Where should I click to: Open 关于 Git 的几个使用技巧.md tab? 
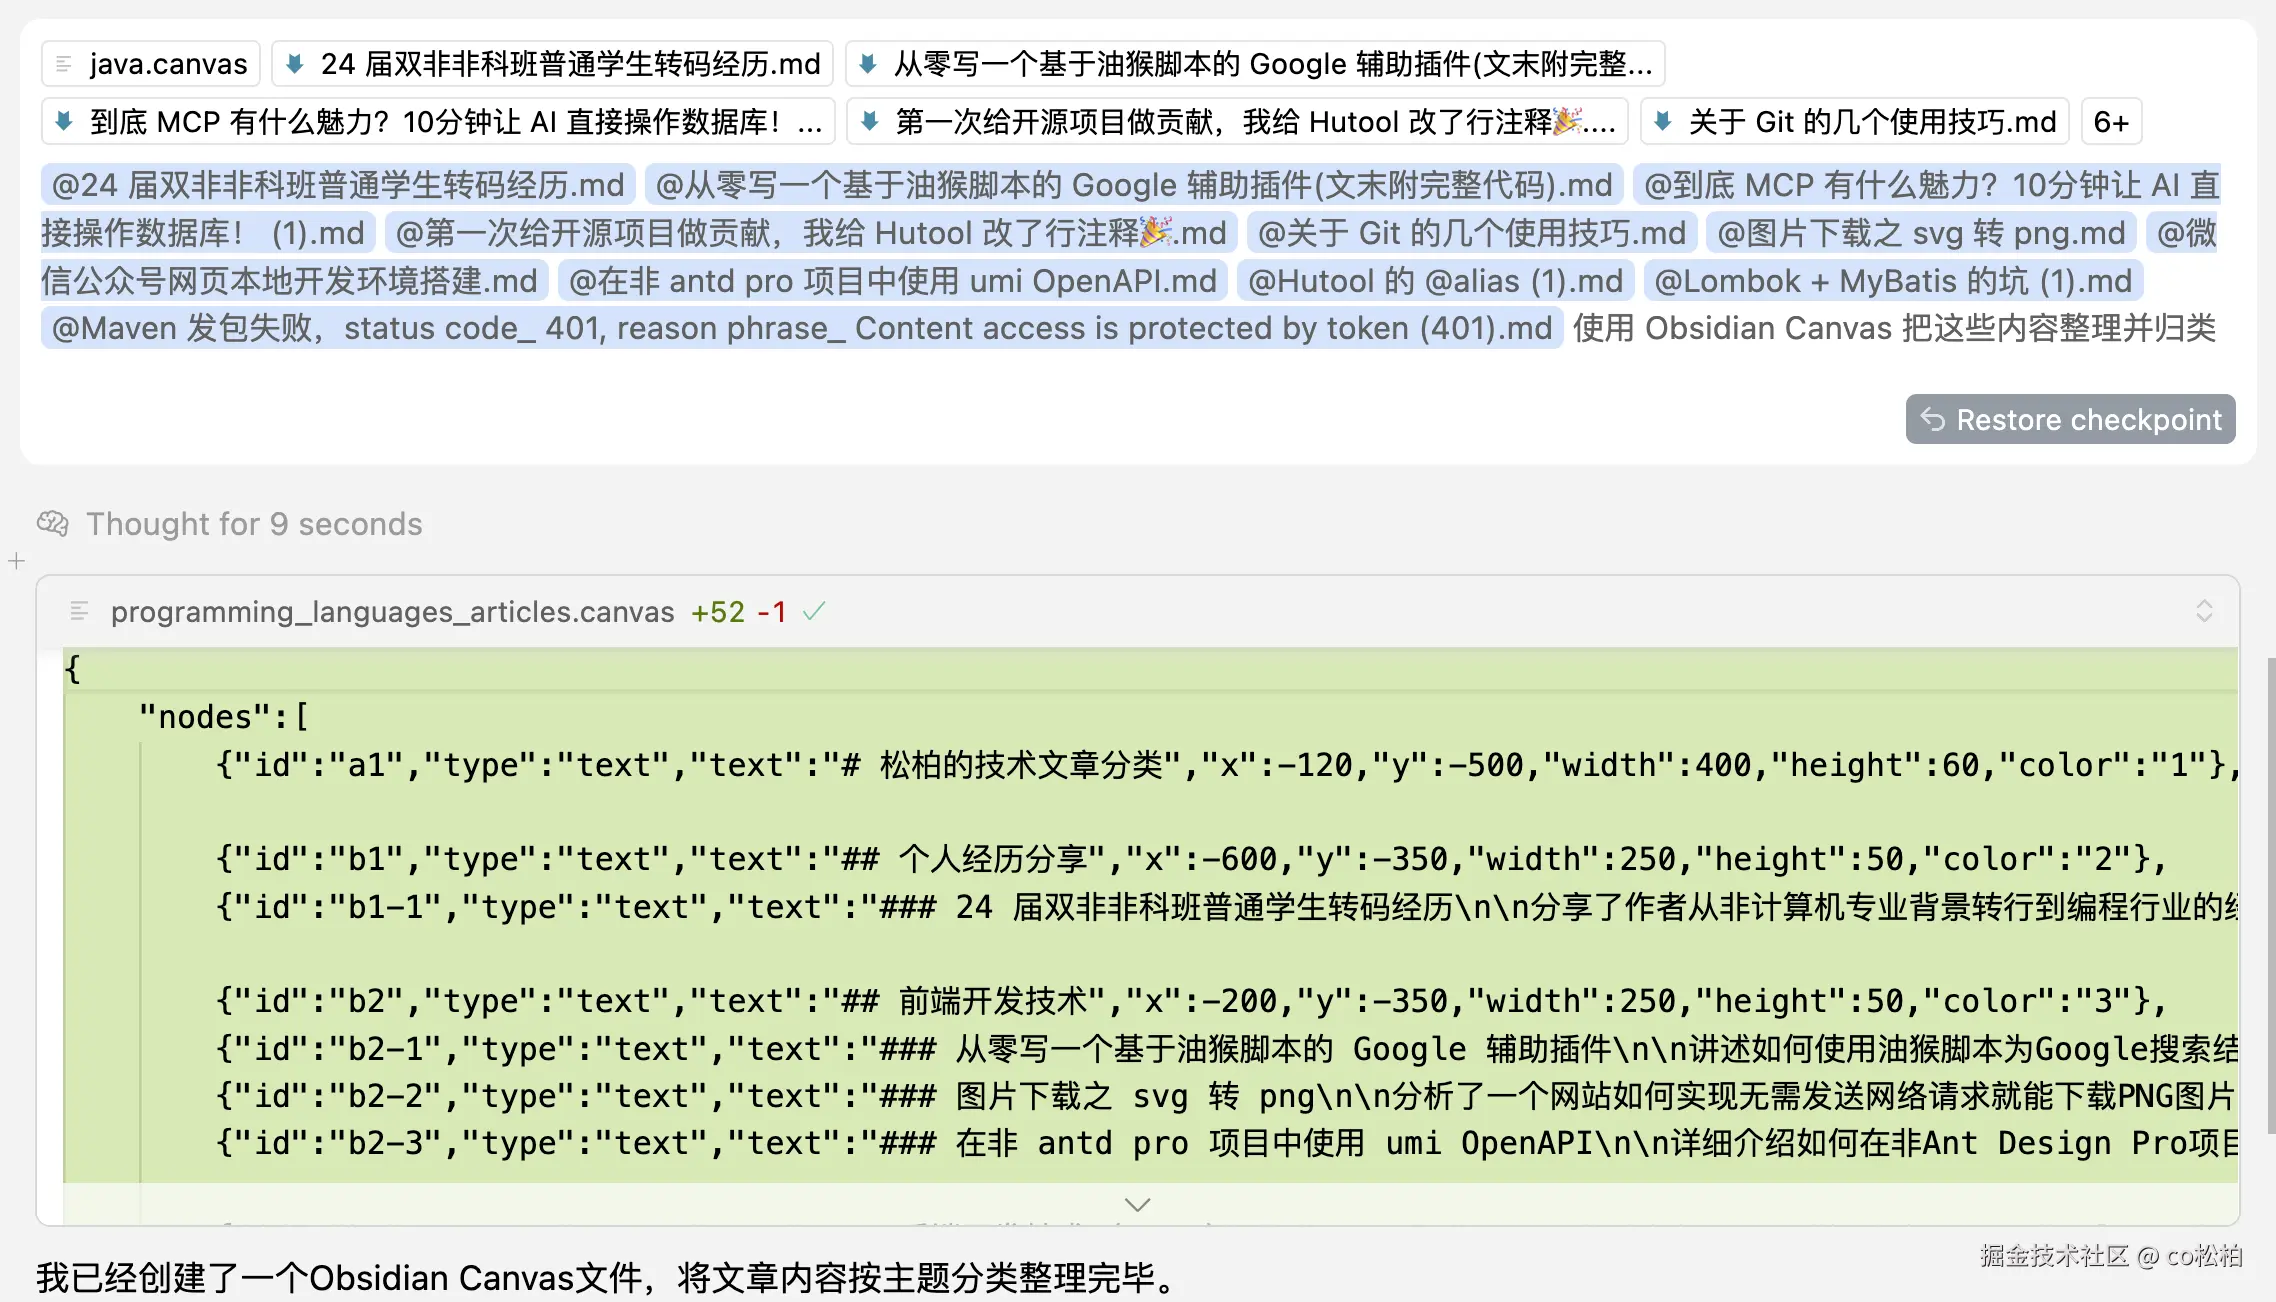[1871, 122]
